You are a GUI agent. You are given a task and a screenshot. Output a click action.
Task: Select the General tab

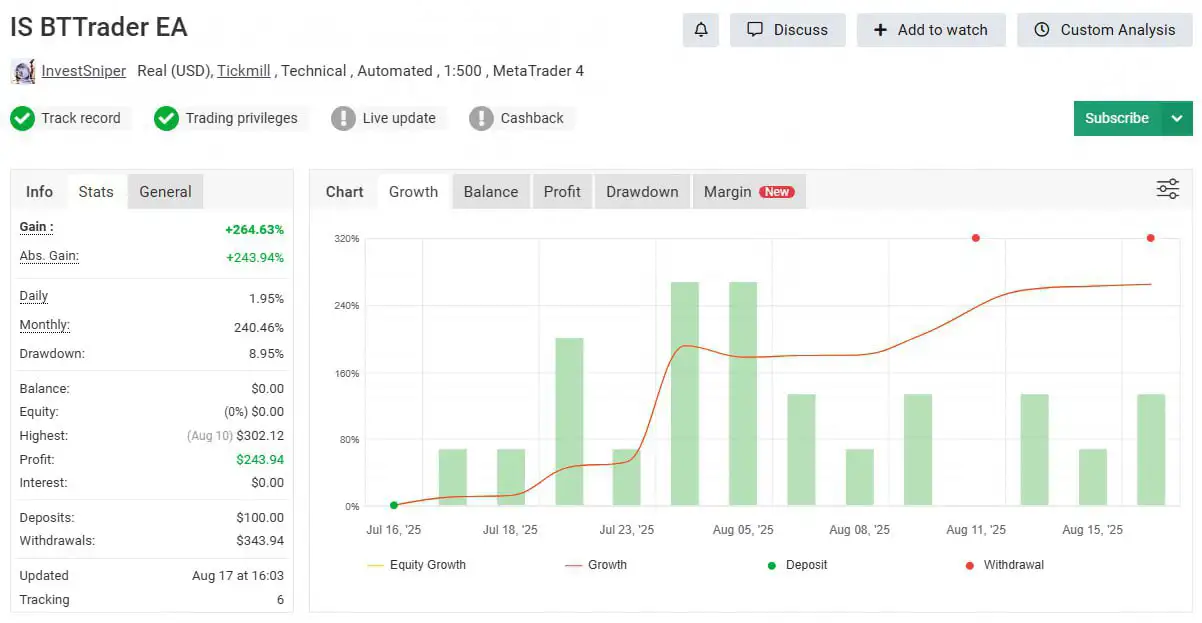[165, 192]
